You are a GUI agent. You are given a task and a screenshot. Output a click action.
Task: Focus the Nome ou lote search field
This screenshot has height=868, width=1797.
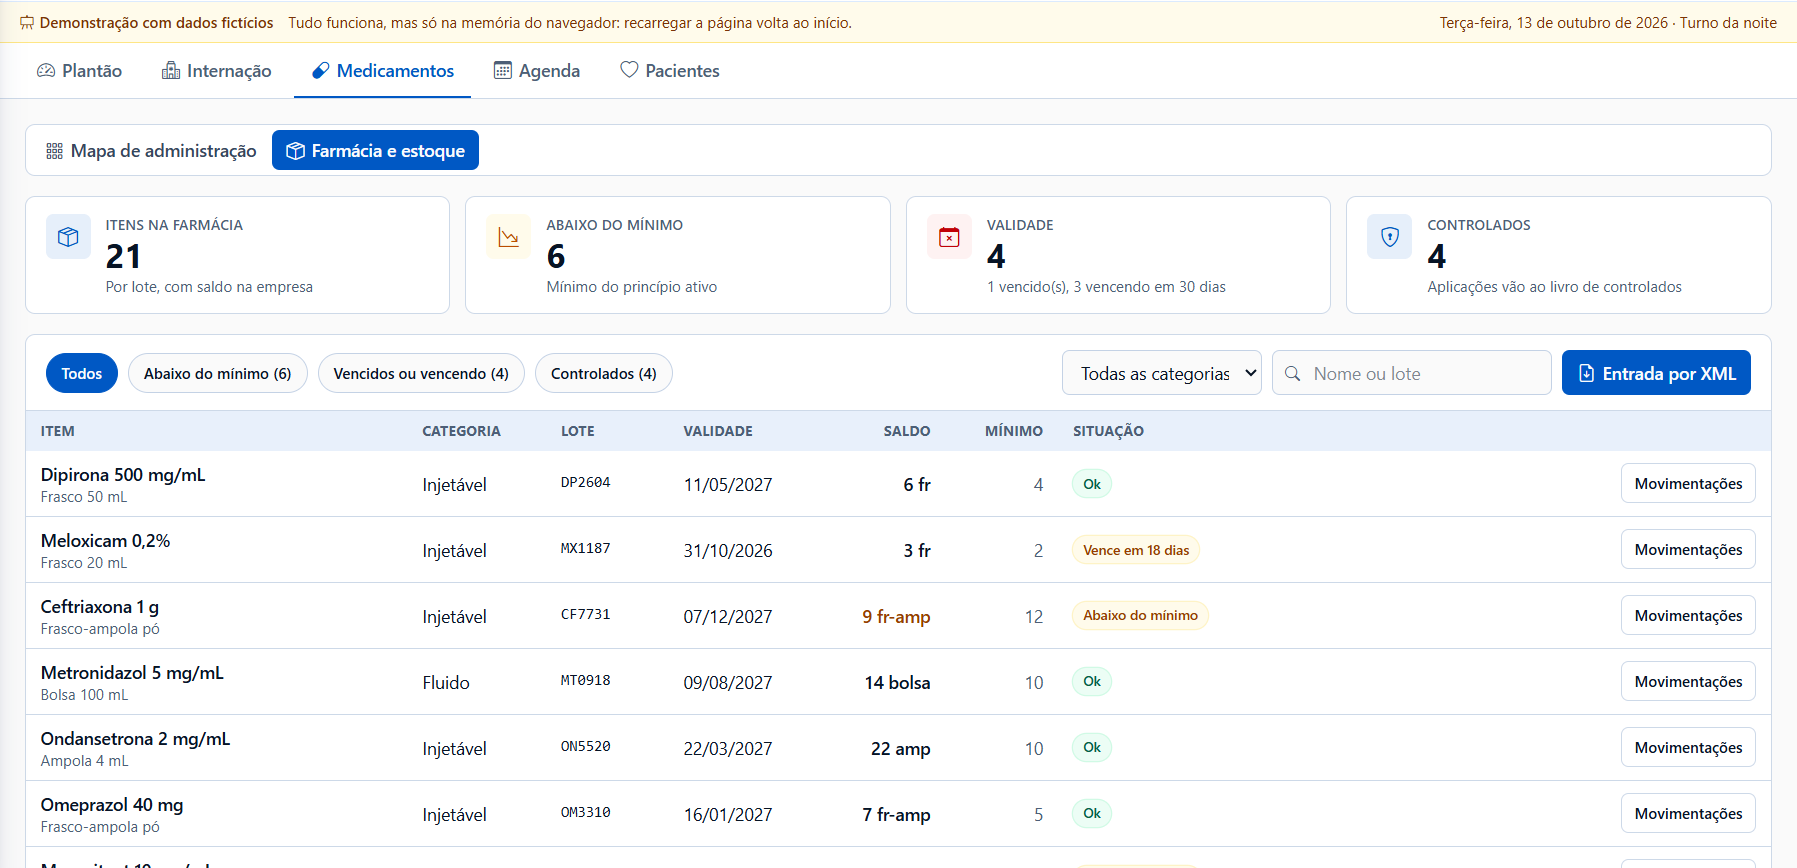[1412, 373]
